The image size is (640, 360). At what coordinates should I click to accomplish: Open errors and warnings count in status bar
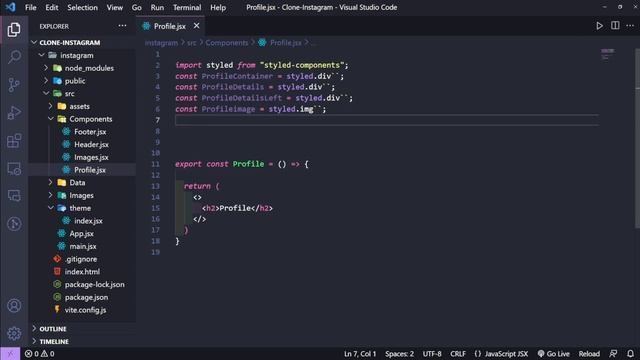(x=40, y=353)
